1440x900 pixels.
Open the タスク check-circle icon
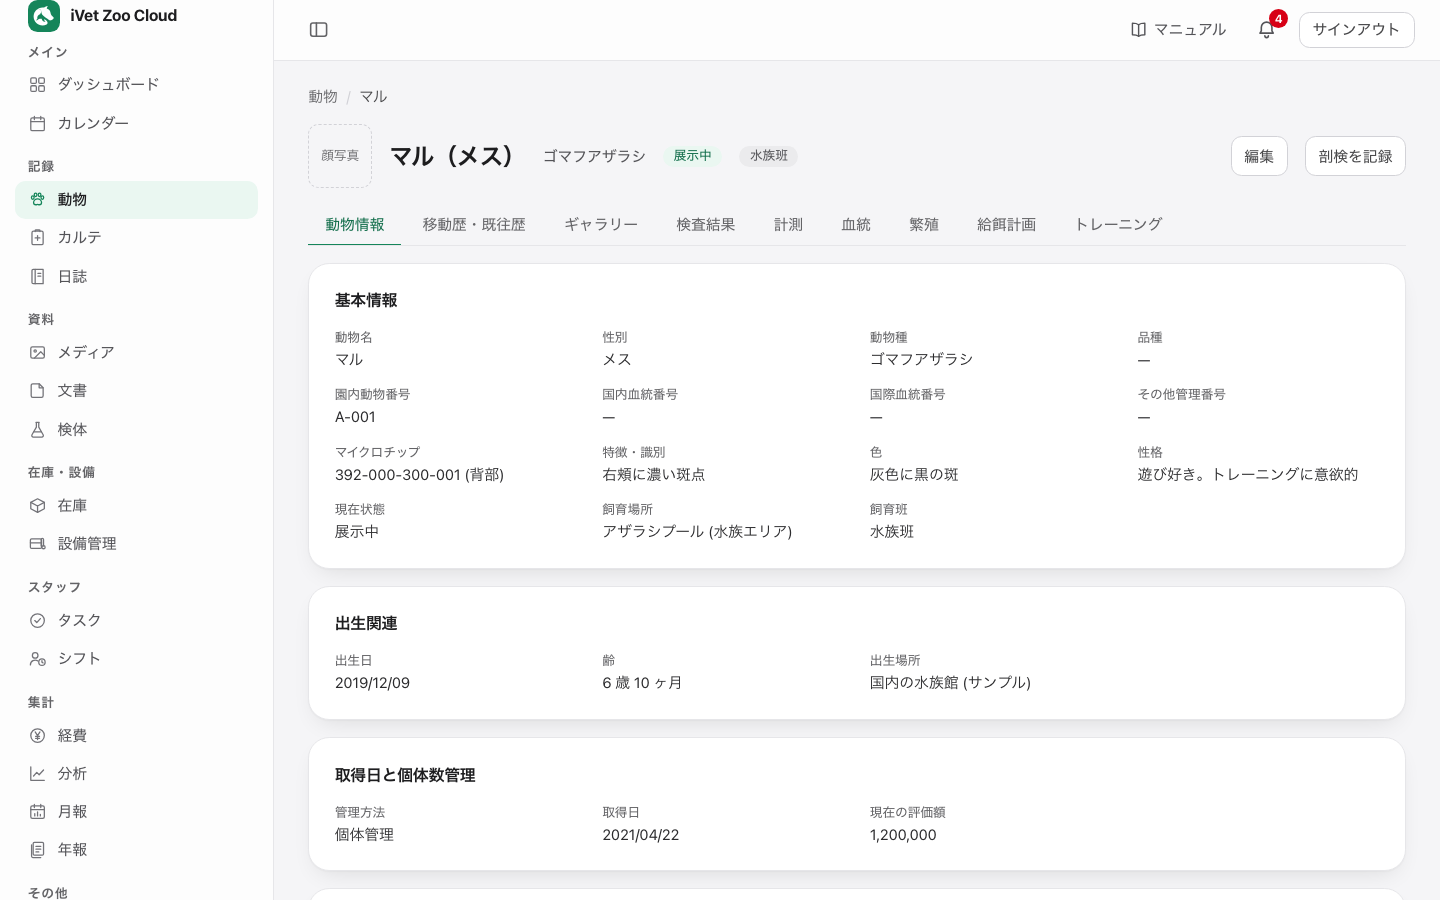(38, 621)
